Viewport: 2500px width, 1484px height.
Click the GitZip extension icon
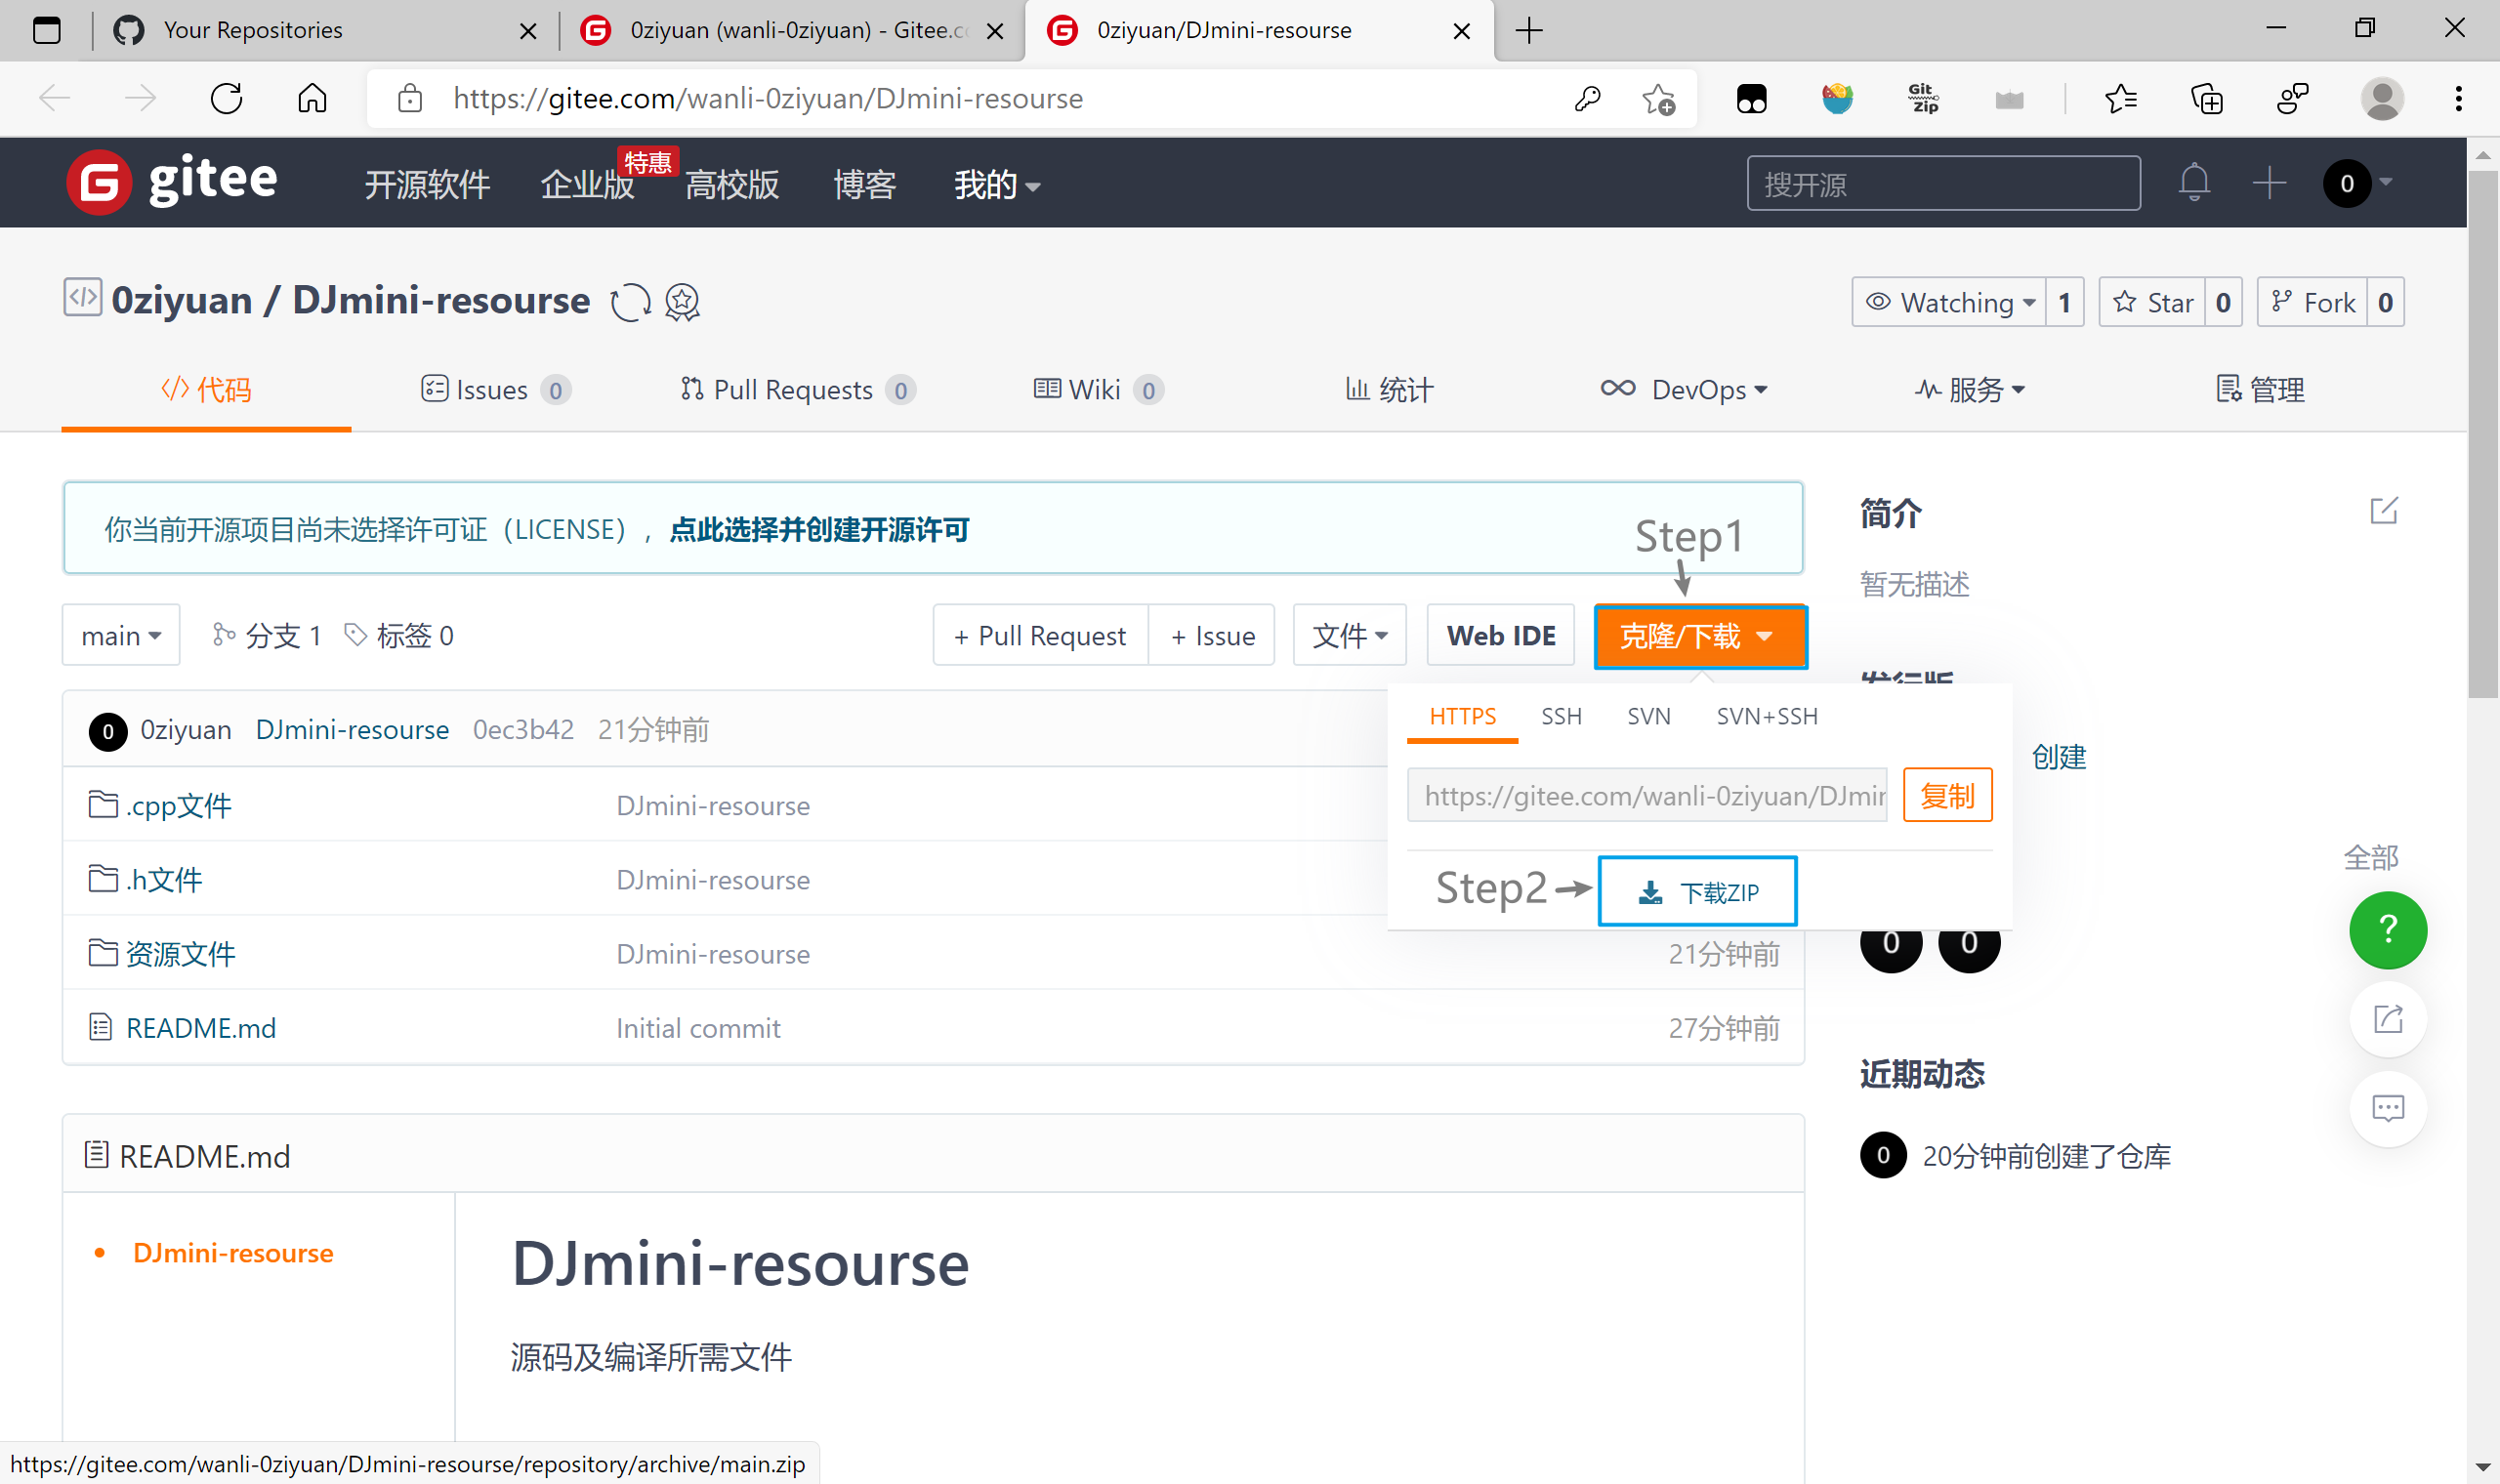tap(1923, 98)
